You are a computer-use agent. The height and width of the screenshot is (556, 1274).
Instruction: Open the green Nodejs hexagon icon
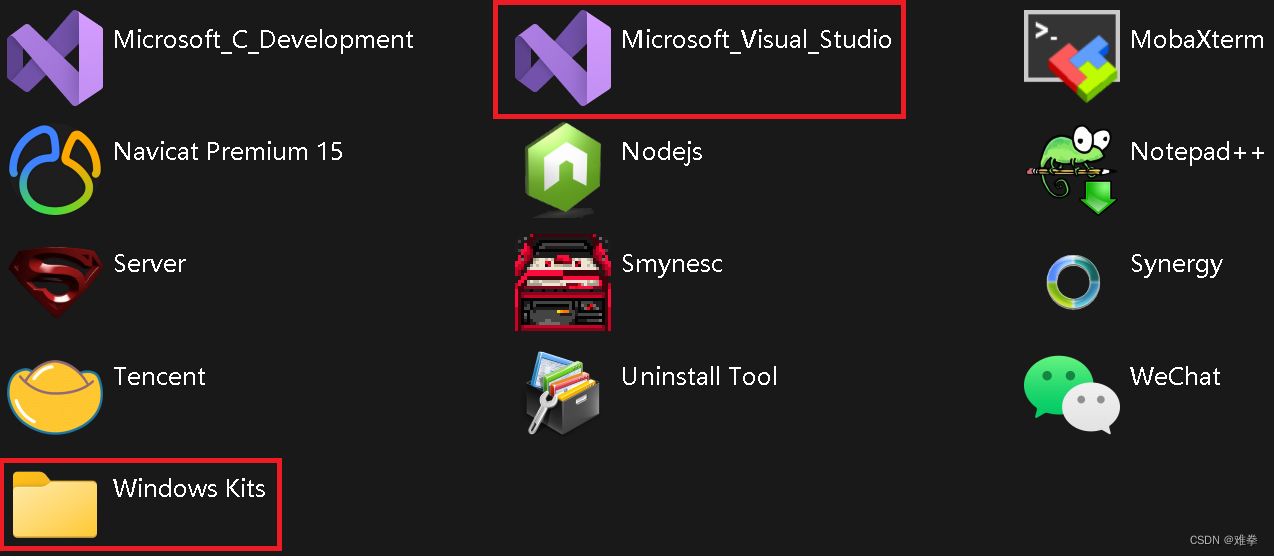563,168
